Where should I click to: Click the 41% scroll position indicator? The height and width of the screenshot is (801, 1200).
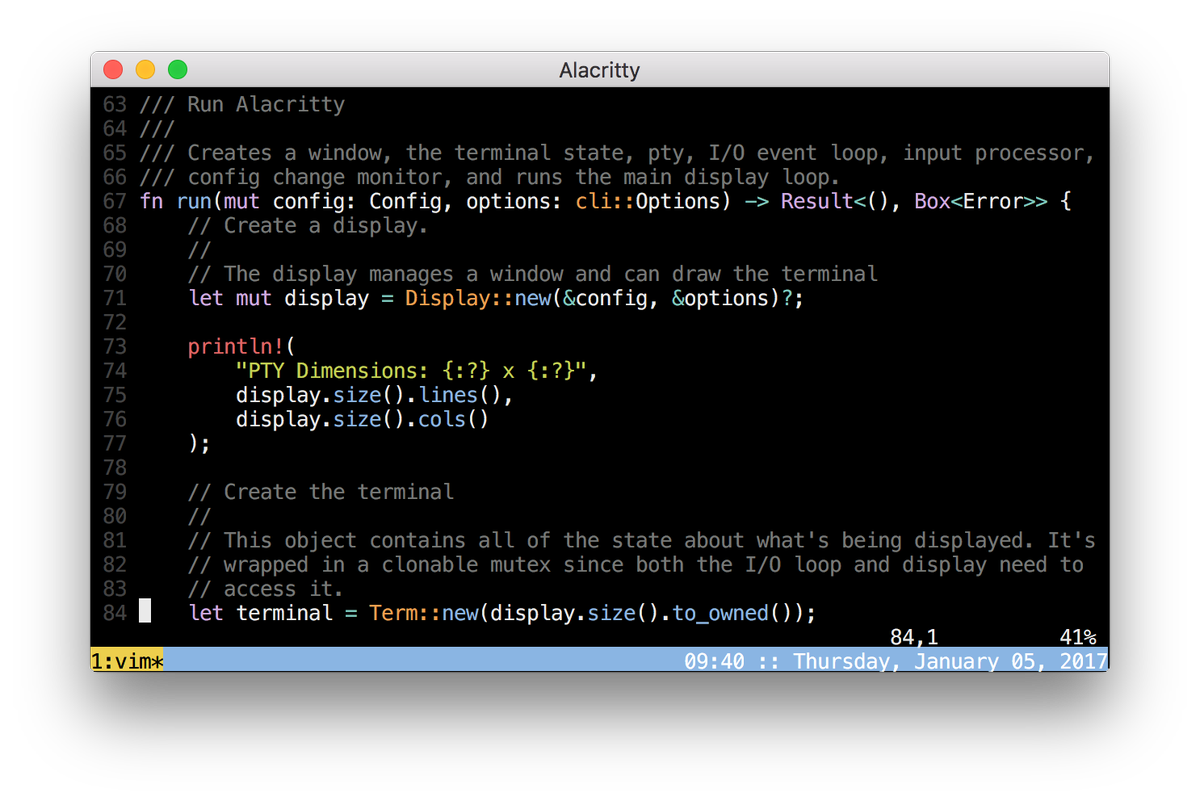click(x=1078, y=637)
